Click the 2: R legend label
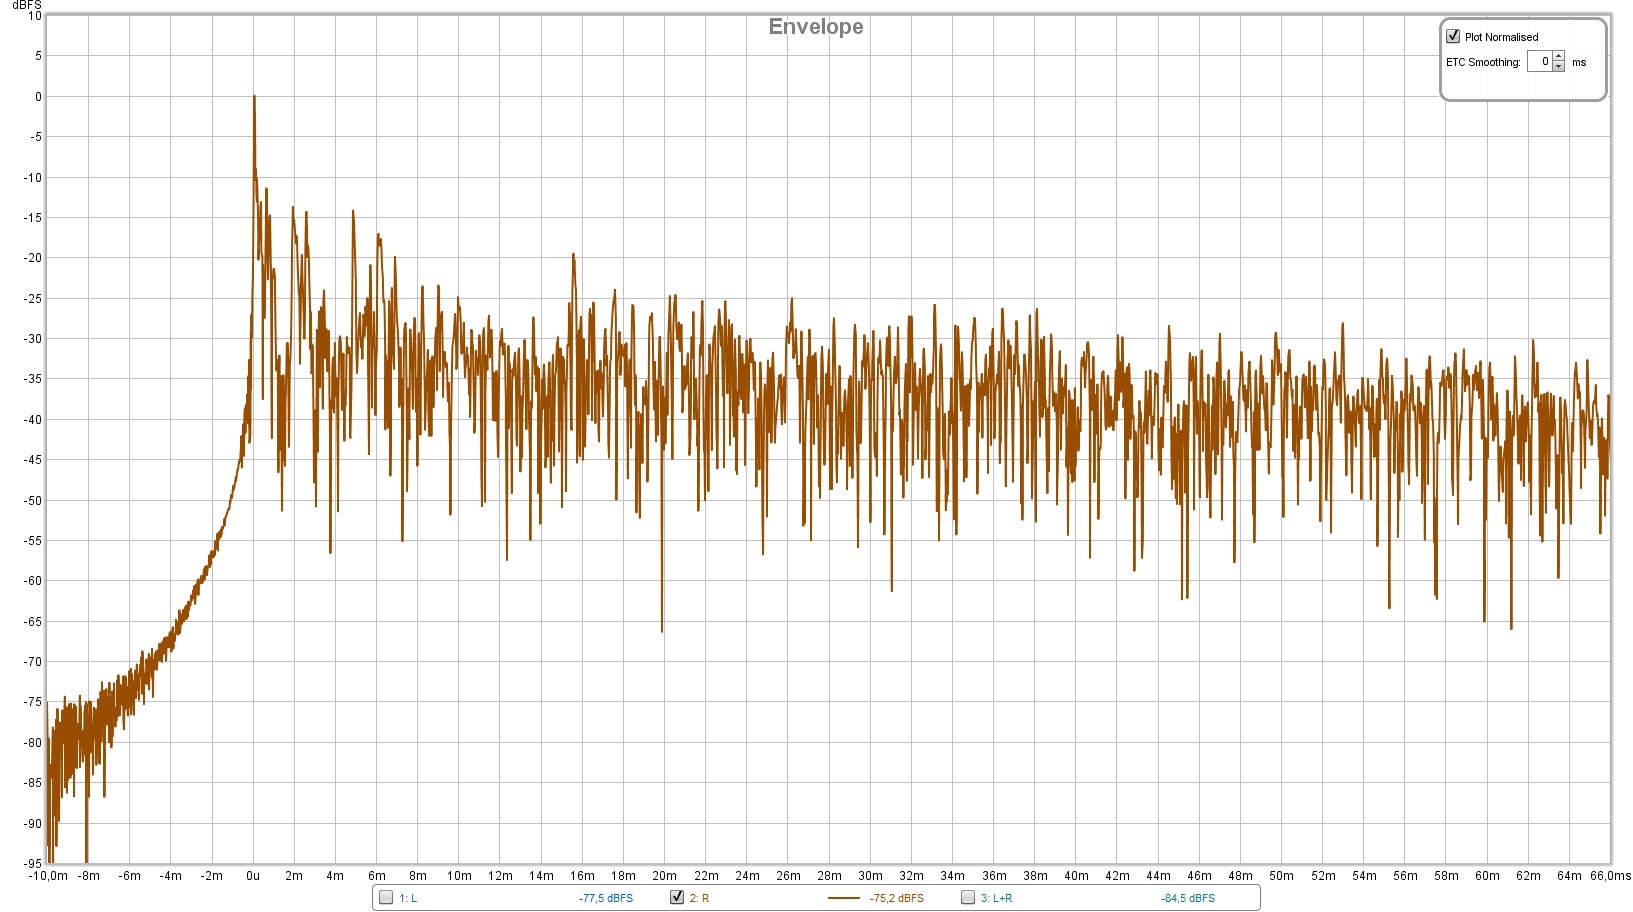This screenshot has height=912, width=1633. tap(699, 898)
